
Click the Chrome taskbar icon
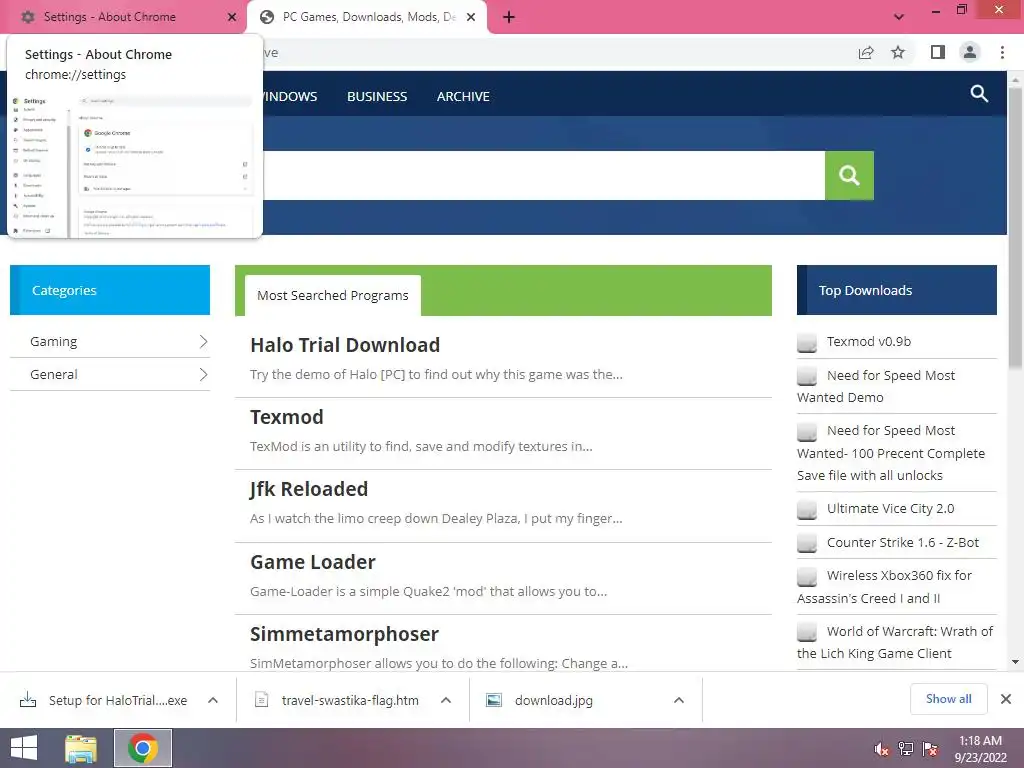143,748
